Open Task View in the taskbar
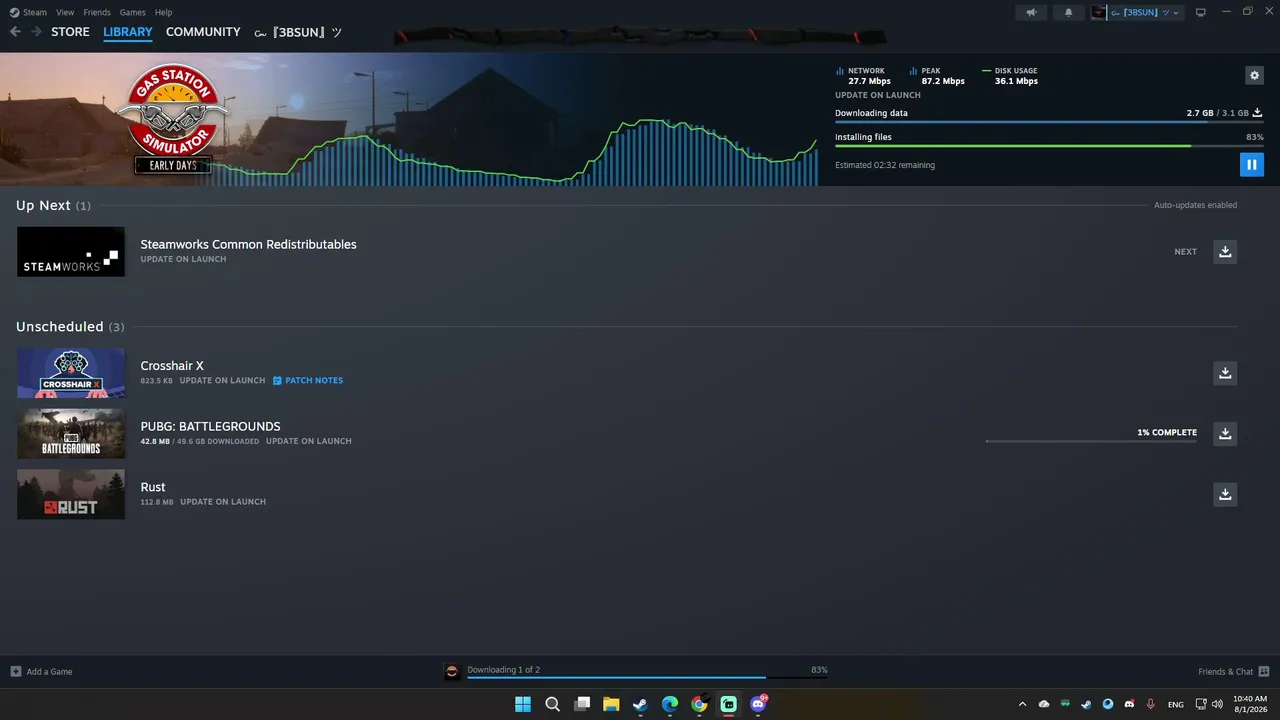This screenshot has width=1280, height=720. (x=582, y=704)
